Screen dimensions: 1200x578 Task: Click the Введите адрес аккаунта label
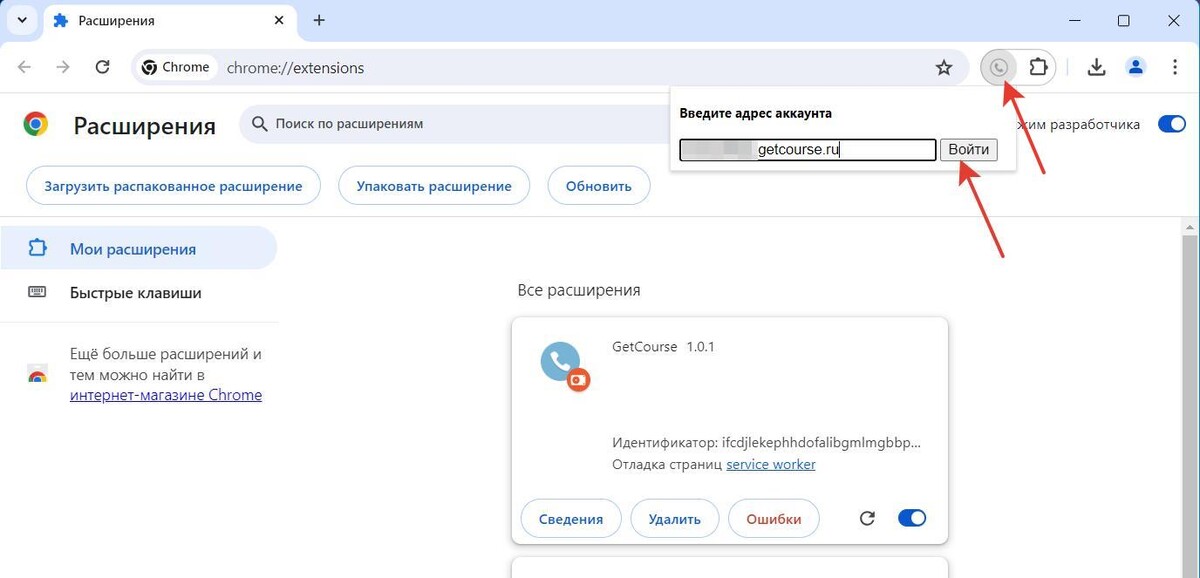[x=755, y=113]
